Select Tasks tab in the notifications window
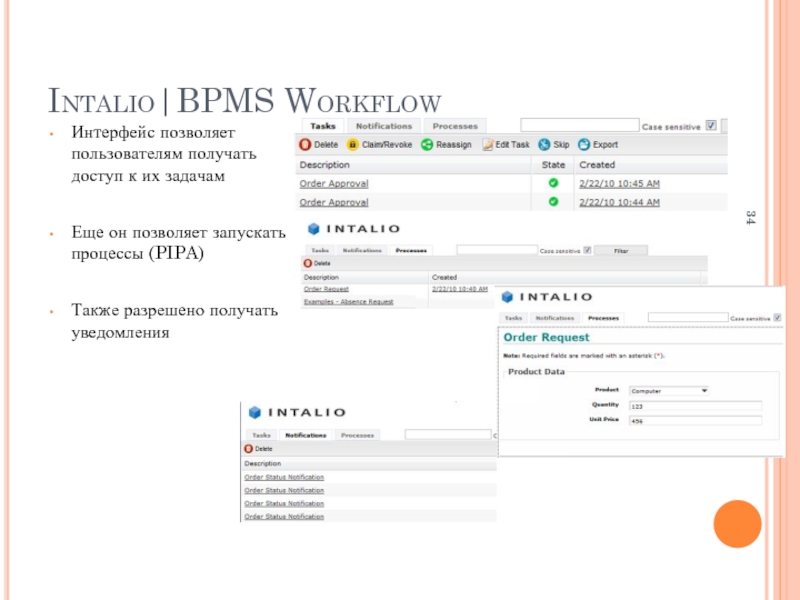 pyautogui.click(x=261, y=435)
